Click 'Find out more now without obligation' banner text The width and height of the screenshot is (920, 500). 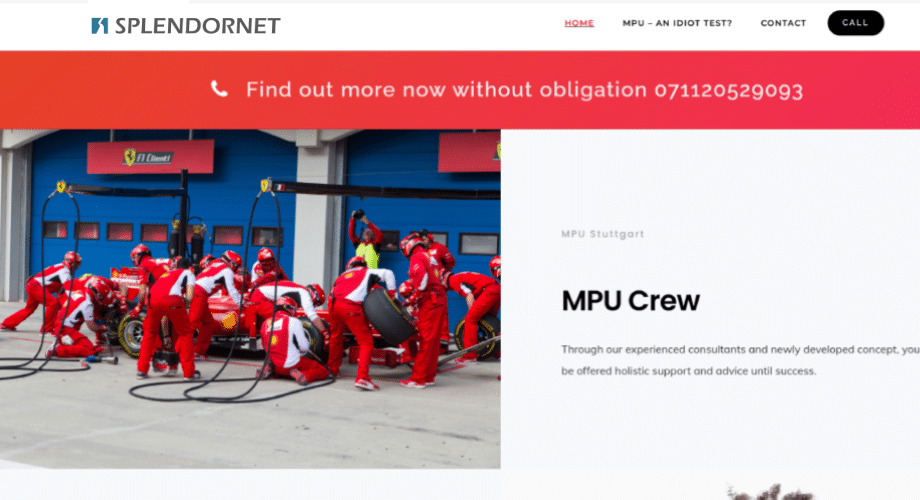point(446,90)
